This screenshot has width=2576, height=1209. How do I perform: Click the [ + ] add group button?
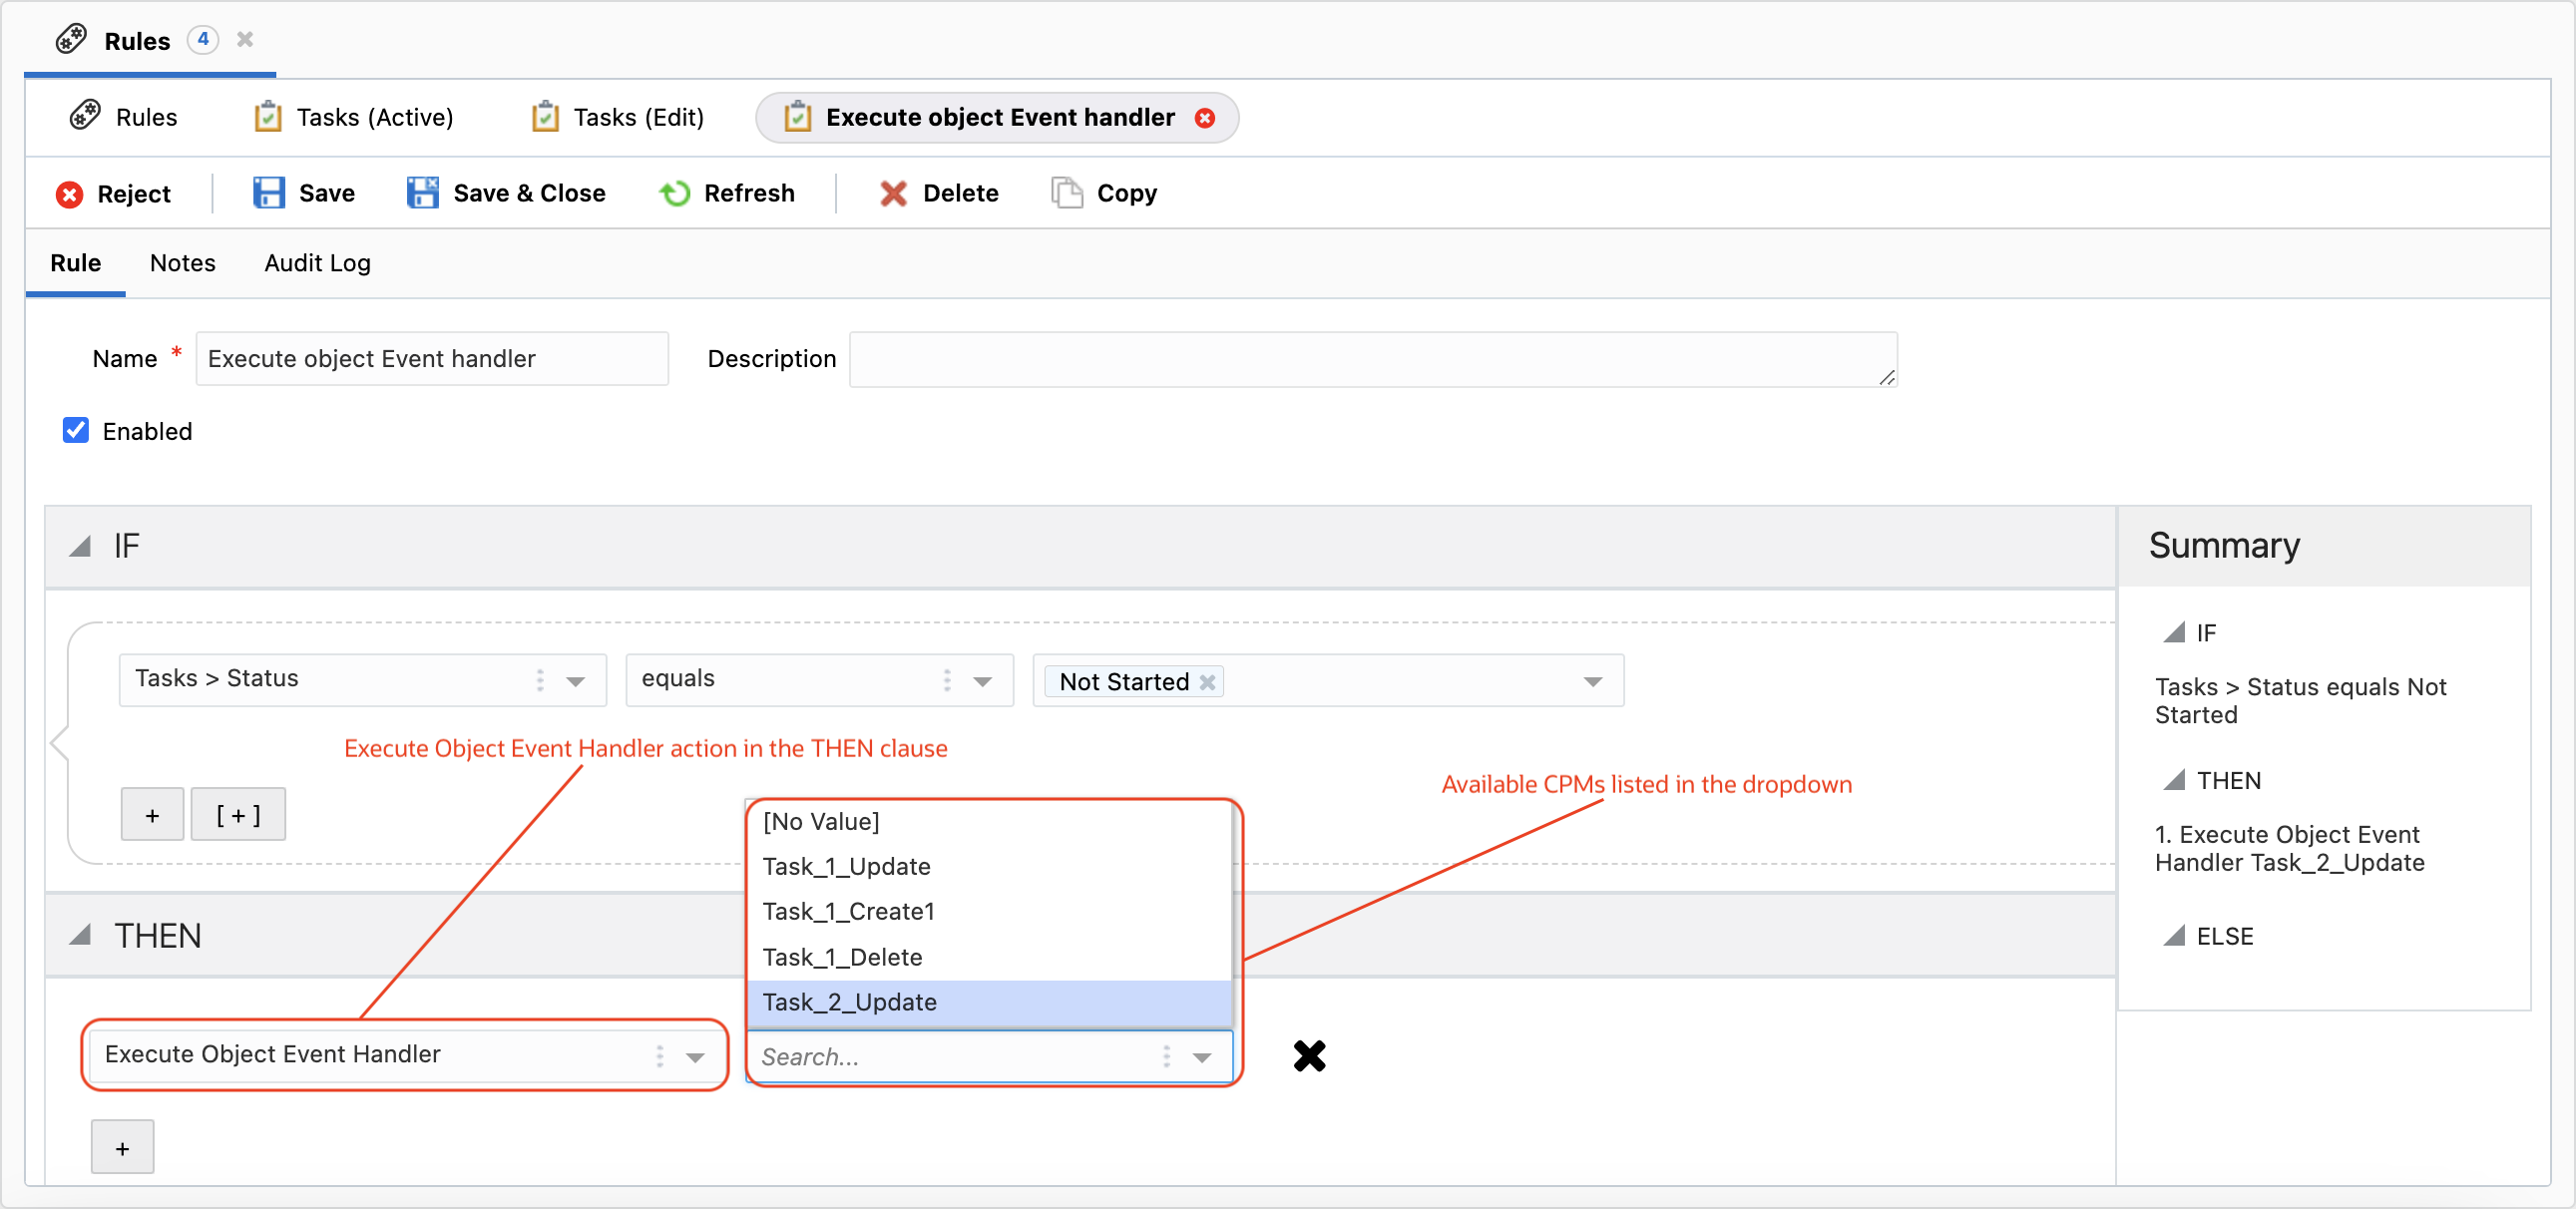coord(238,815)
